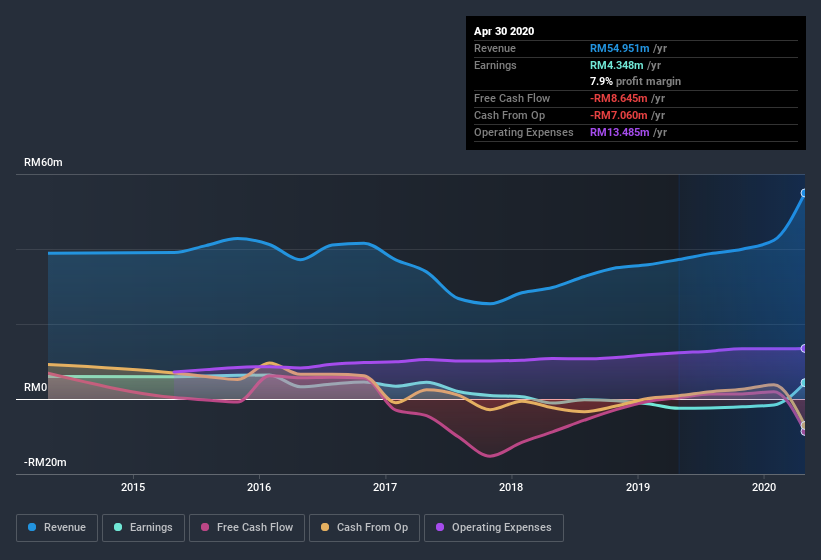The image size is (821, 560).
Task: Click the Revenue endpoint marker on chart
Action: [x=804, y=193]
